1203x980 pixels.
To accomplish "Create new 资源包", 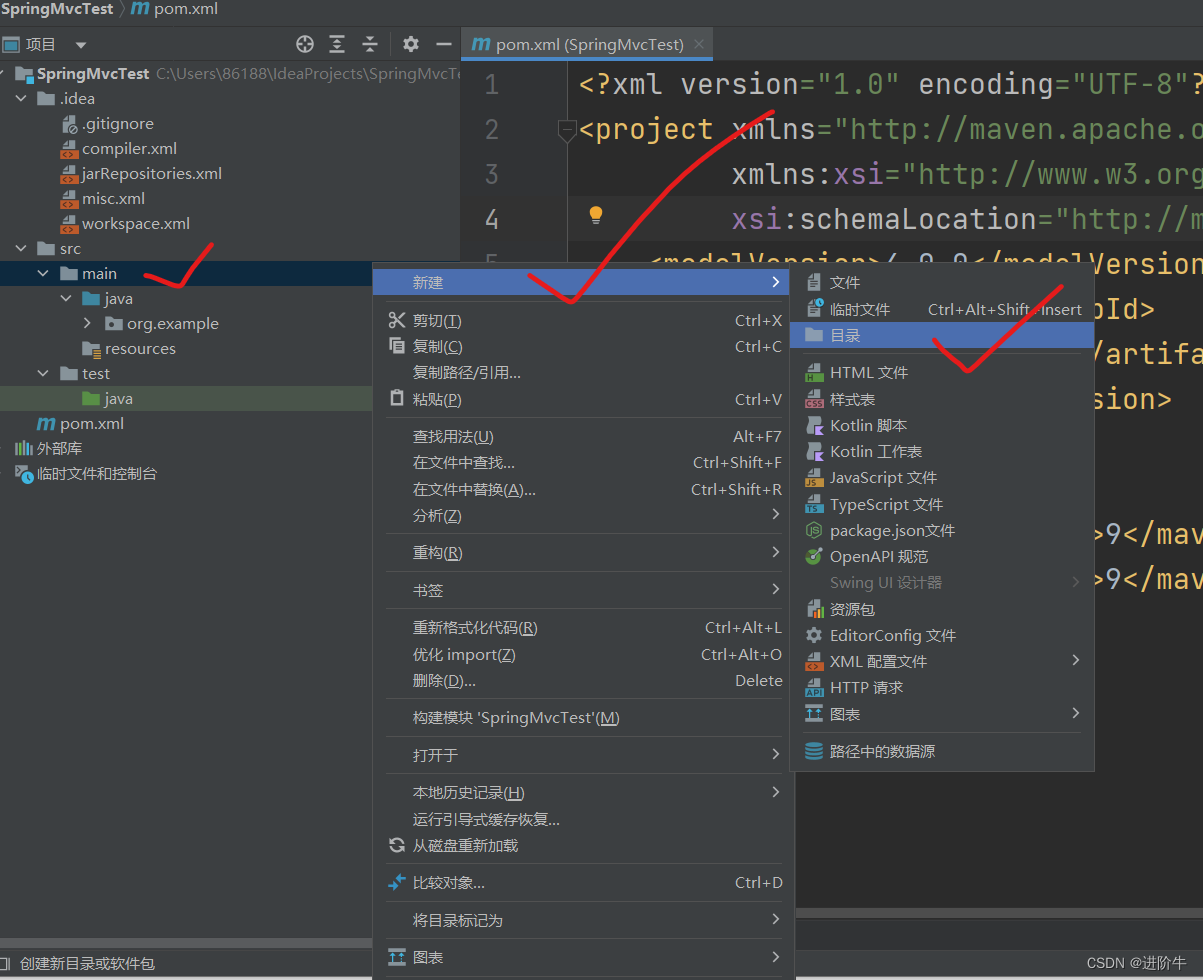I will coord(942,609).
